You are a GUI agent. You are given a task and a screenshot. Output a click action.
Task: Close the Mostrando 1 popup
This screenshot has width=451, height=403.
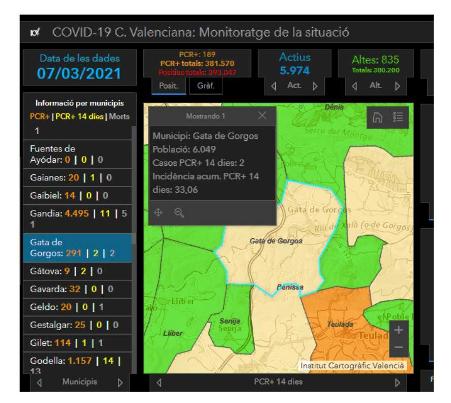262,116
